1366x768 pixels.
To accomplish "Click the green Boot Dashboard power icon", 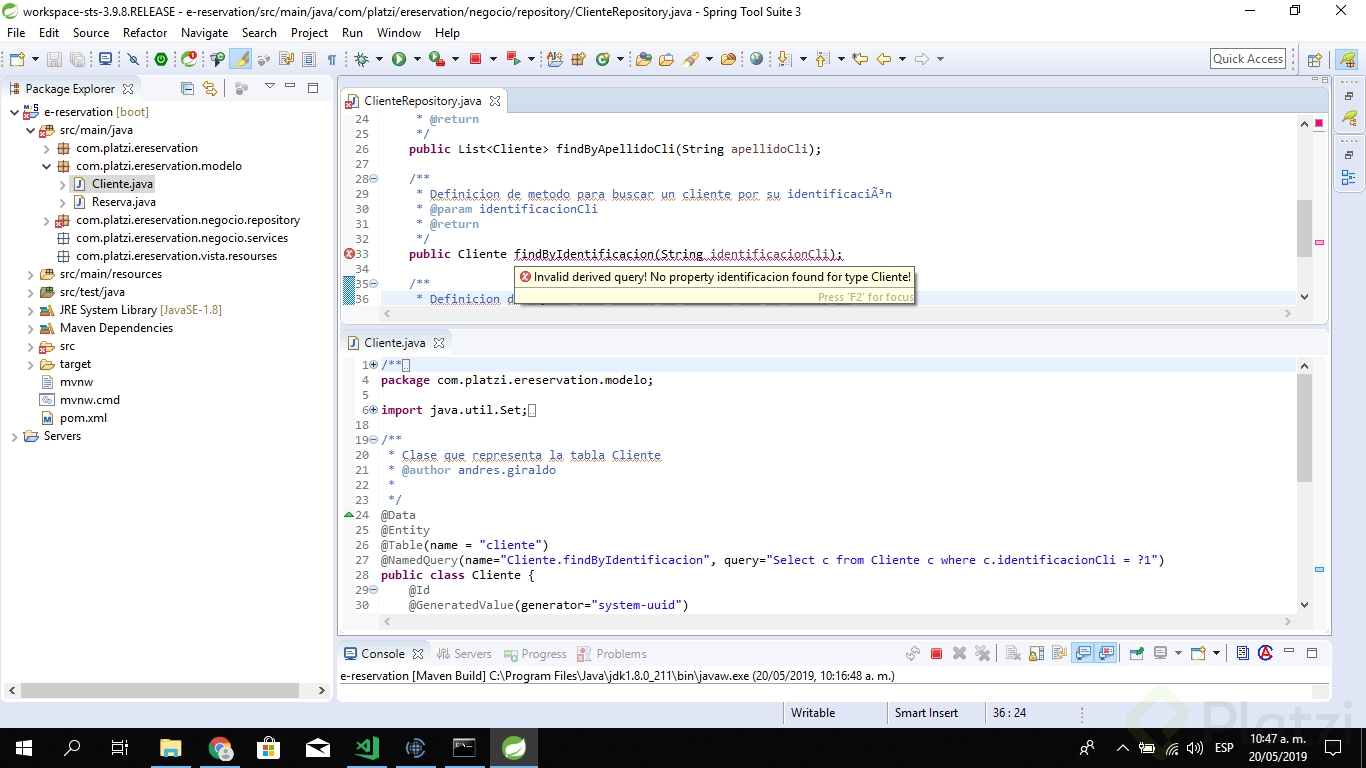I will (x=161, y=59).
